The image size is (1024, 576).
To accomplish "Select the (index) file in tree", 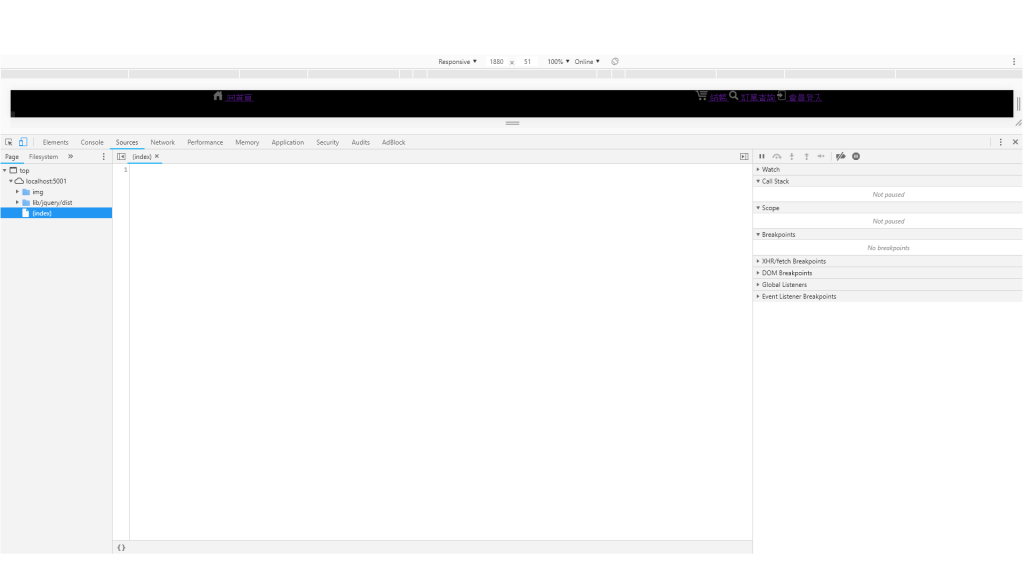I will (56, 213).
